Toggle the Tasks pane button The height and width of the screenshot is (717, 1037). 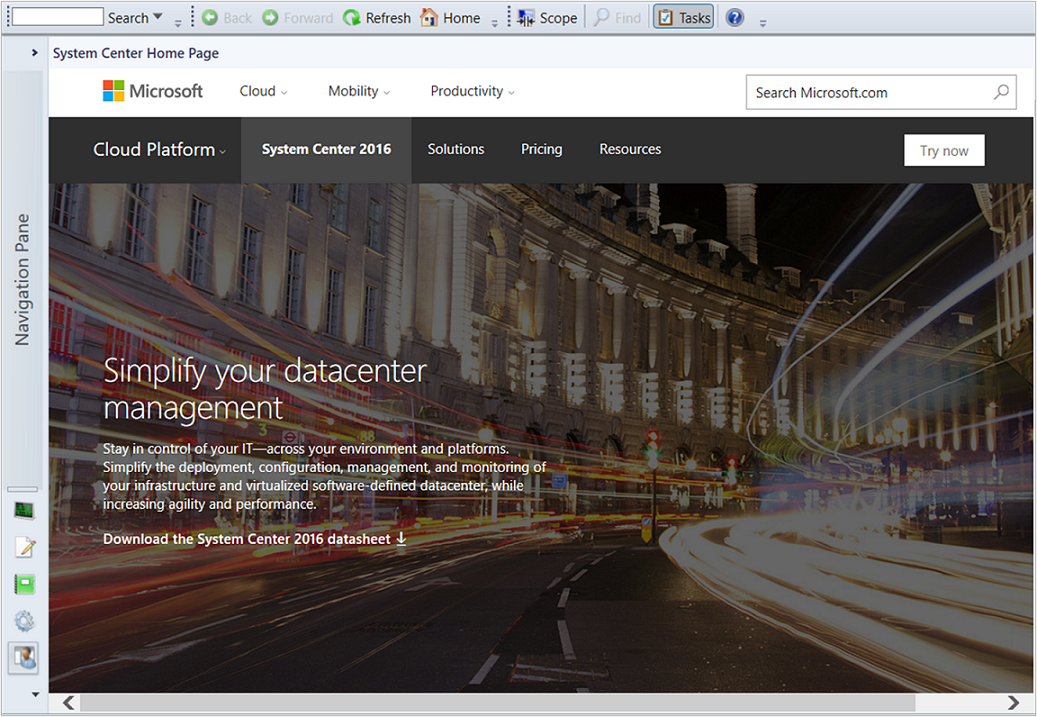click(x=684, y=18)
